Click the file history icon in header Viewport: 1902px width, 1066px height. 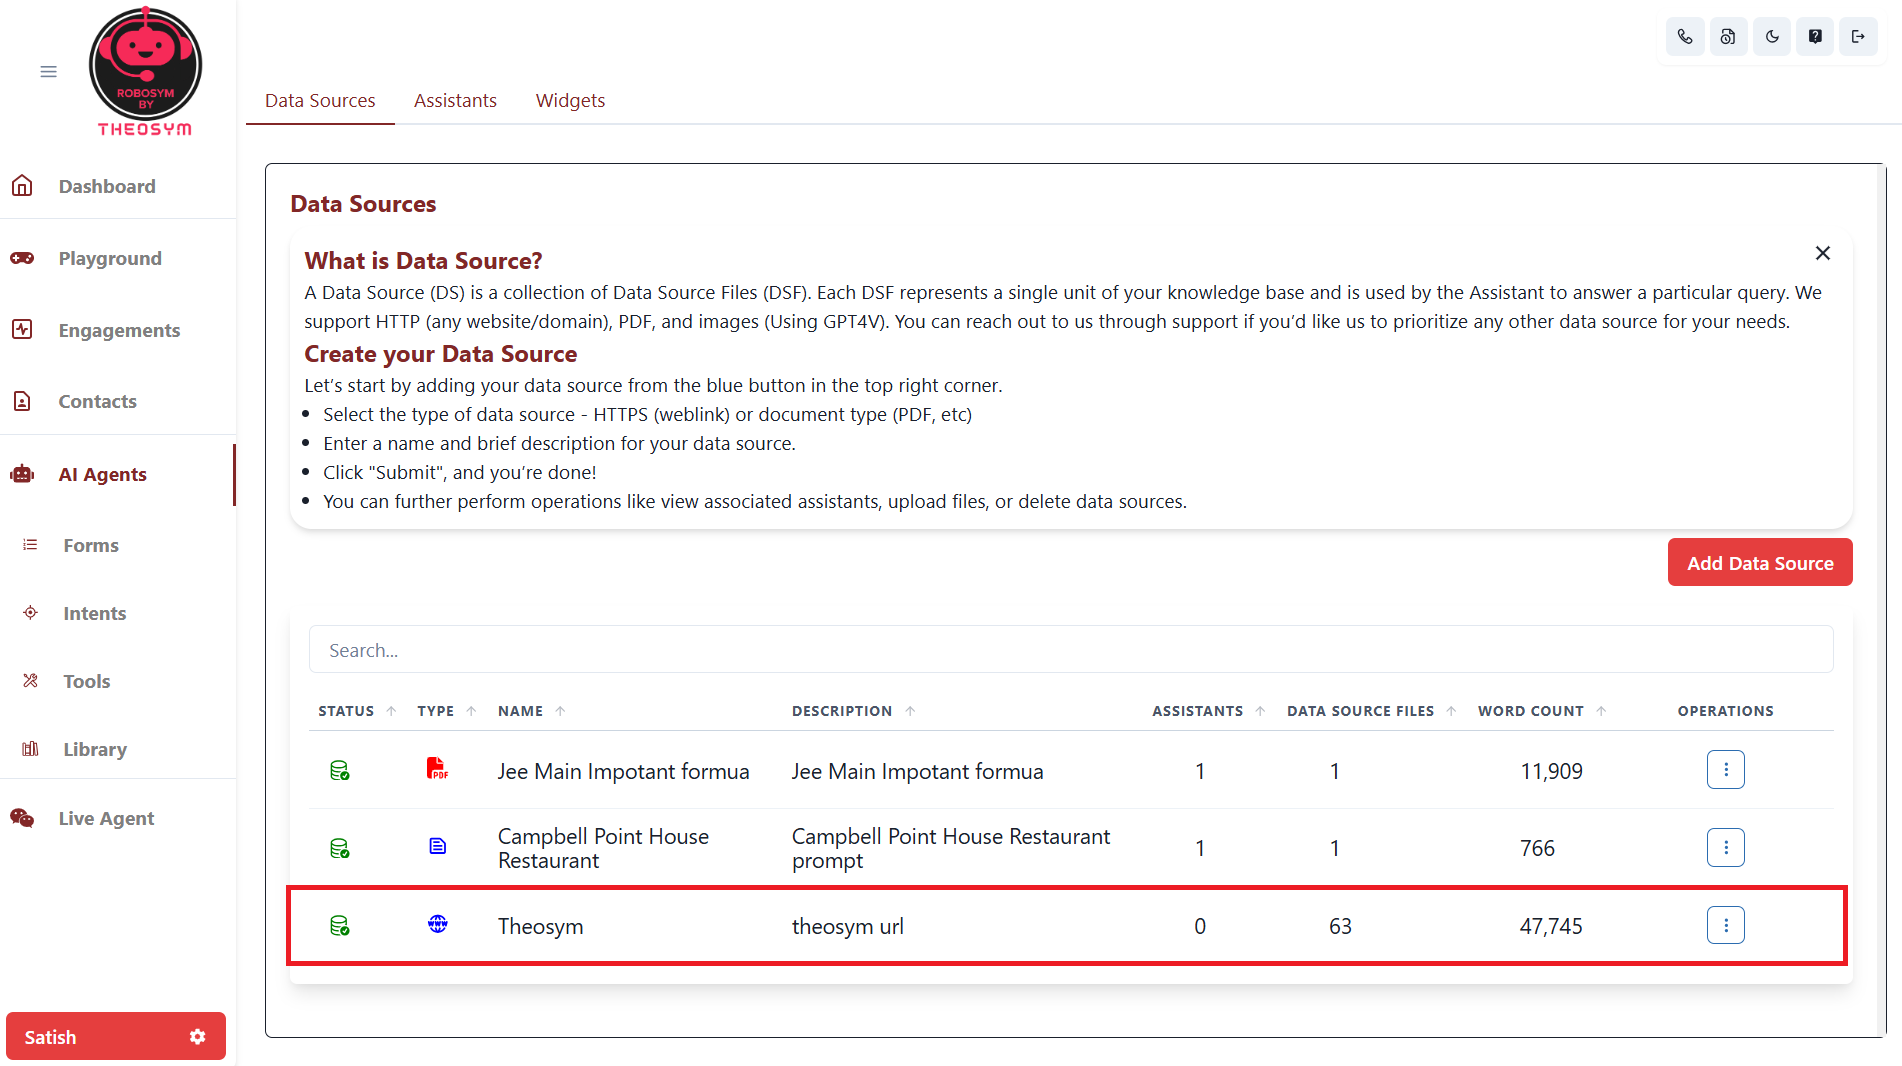[x=1728, y=37]
